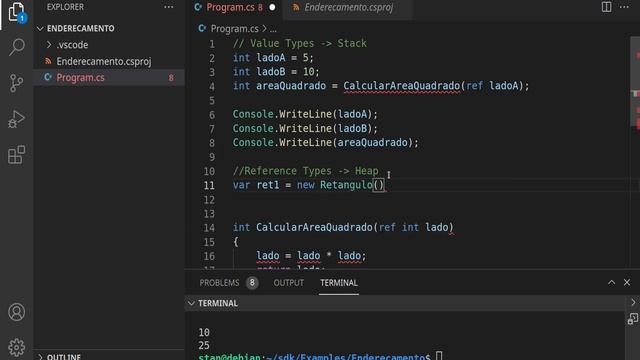Click line number 11 in gutter
The image size is (640, 360).
click(x=209, y=185)
